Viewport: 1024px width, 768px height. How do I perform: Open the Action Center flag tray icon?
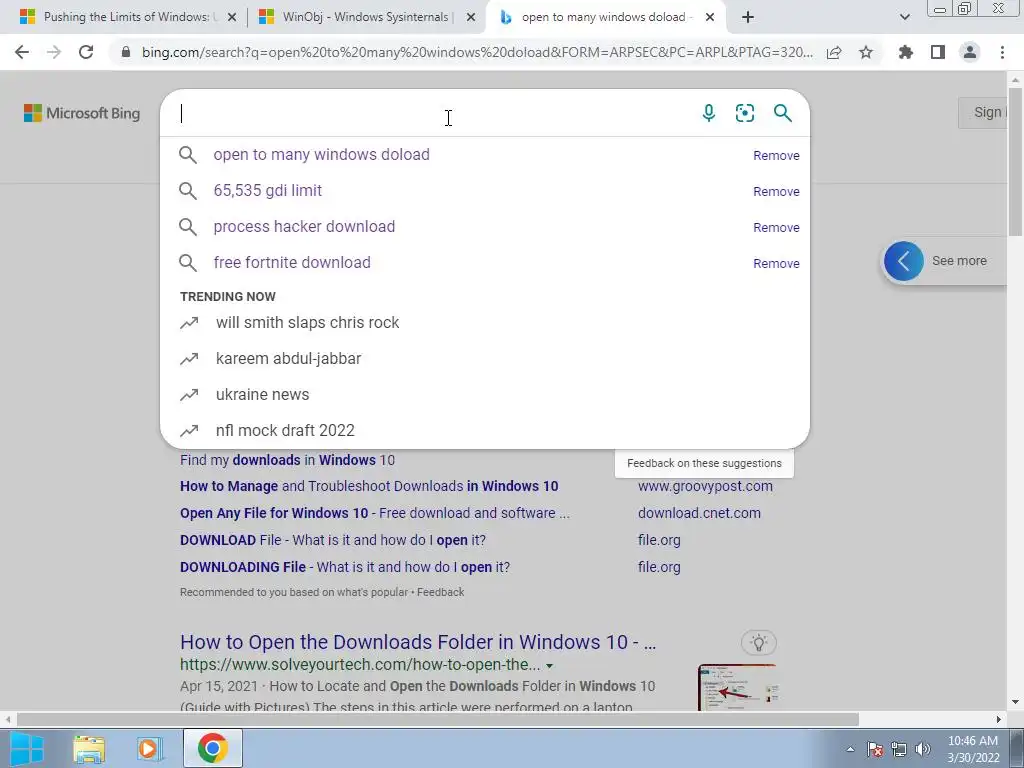875,749
